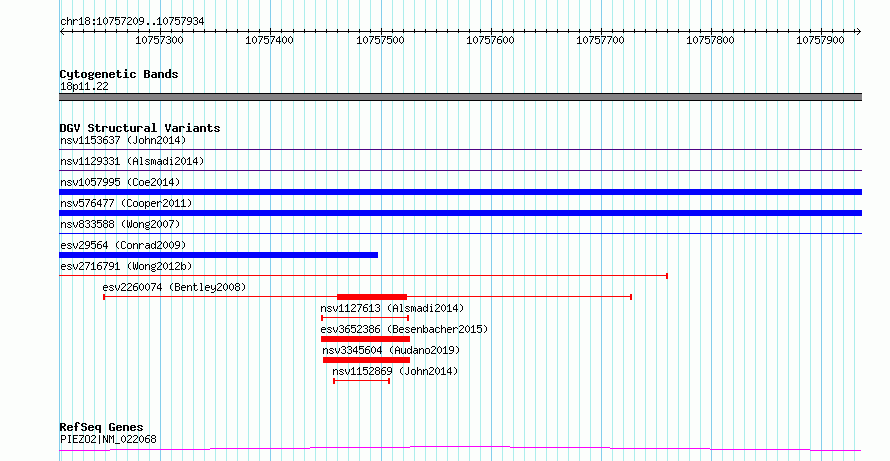Image resolution: width=890 pixels, height=461 pixels.
Task: Open variant nsv1152869 (John2014) label
Action: 395,371
